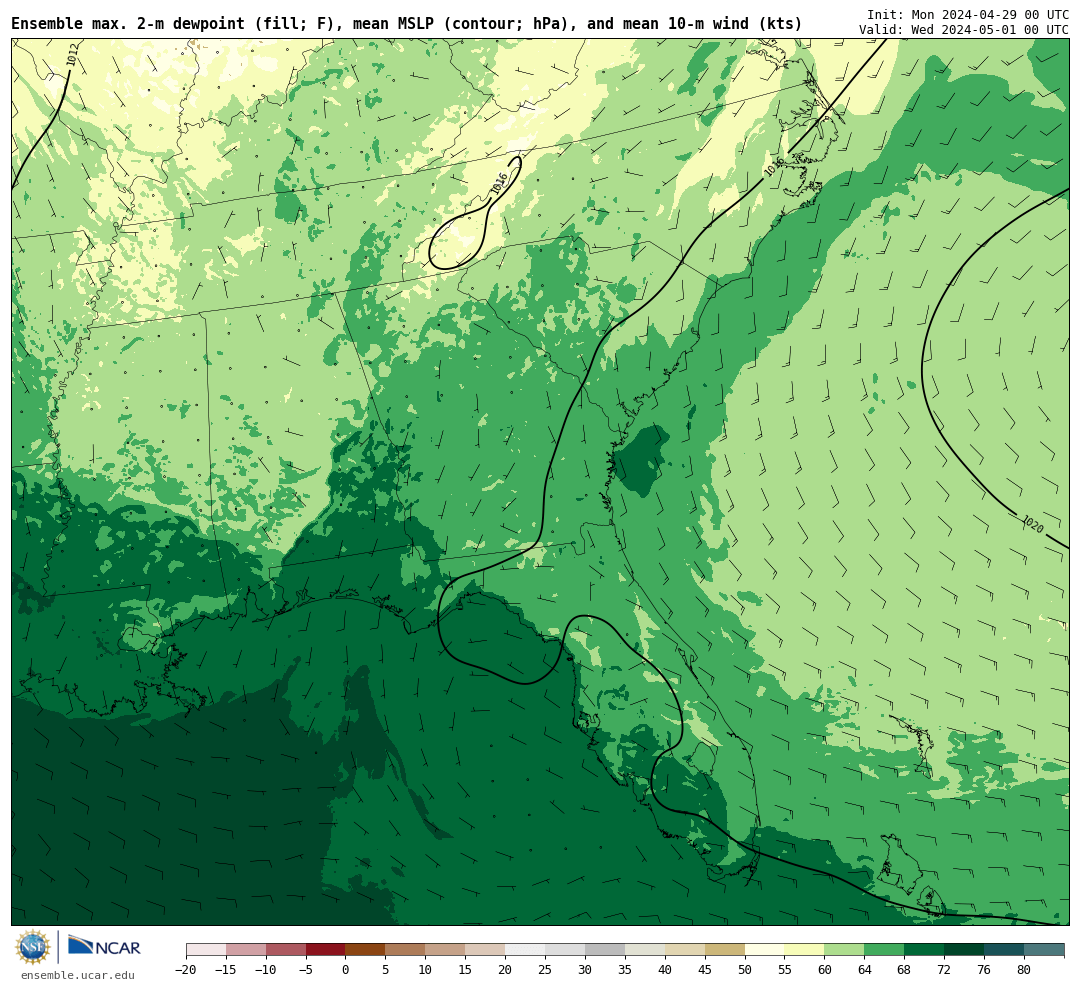Click the colorbar label 25

[546, 970]
